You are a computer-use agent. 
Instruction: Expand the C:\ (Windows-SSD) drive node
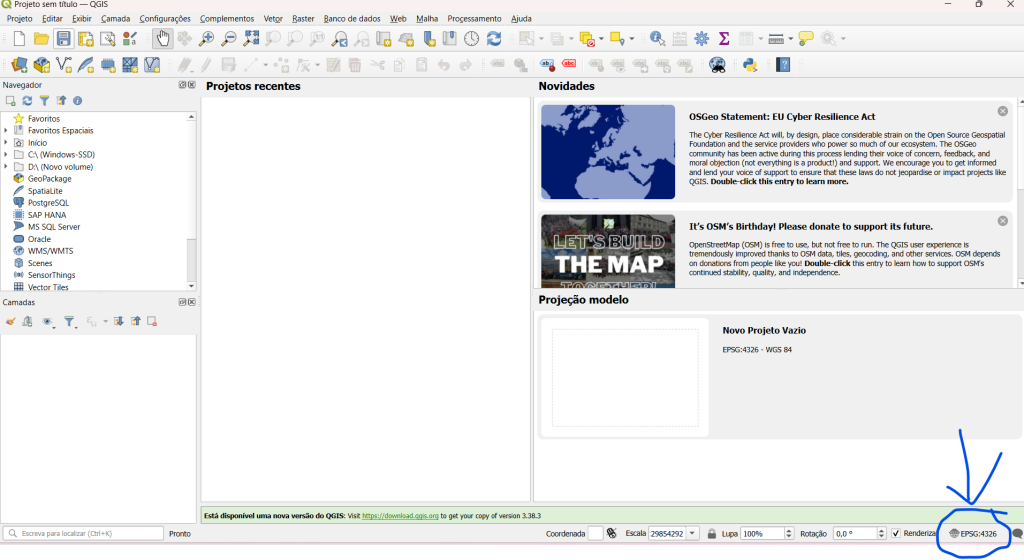(6, 155)
